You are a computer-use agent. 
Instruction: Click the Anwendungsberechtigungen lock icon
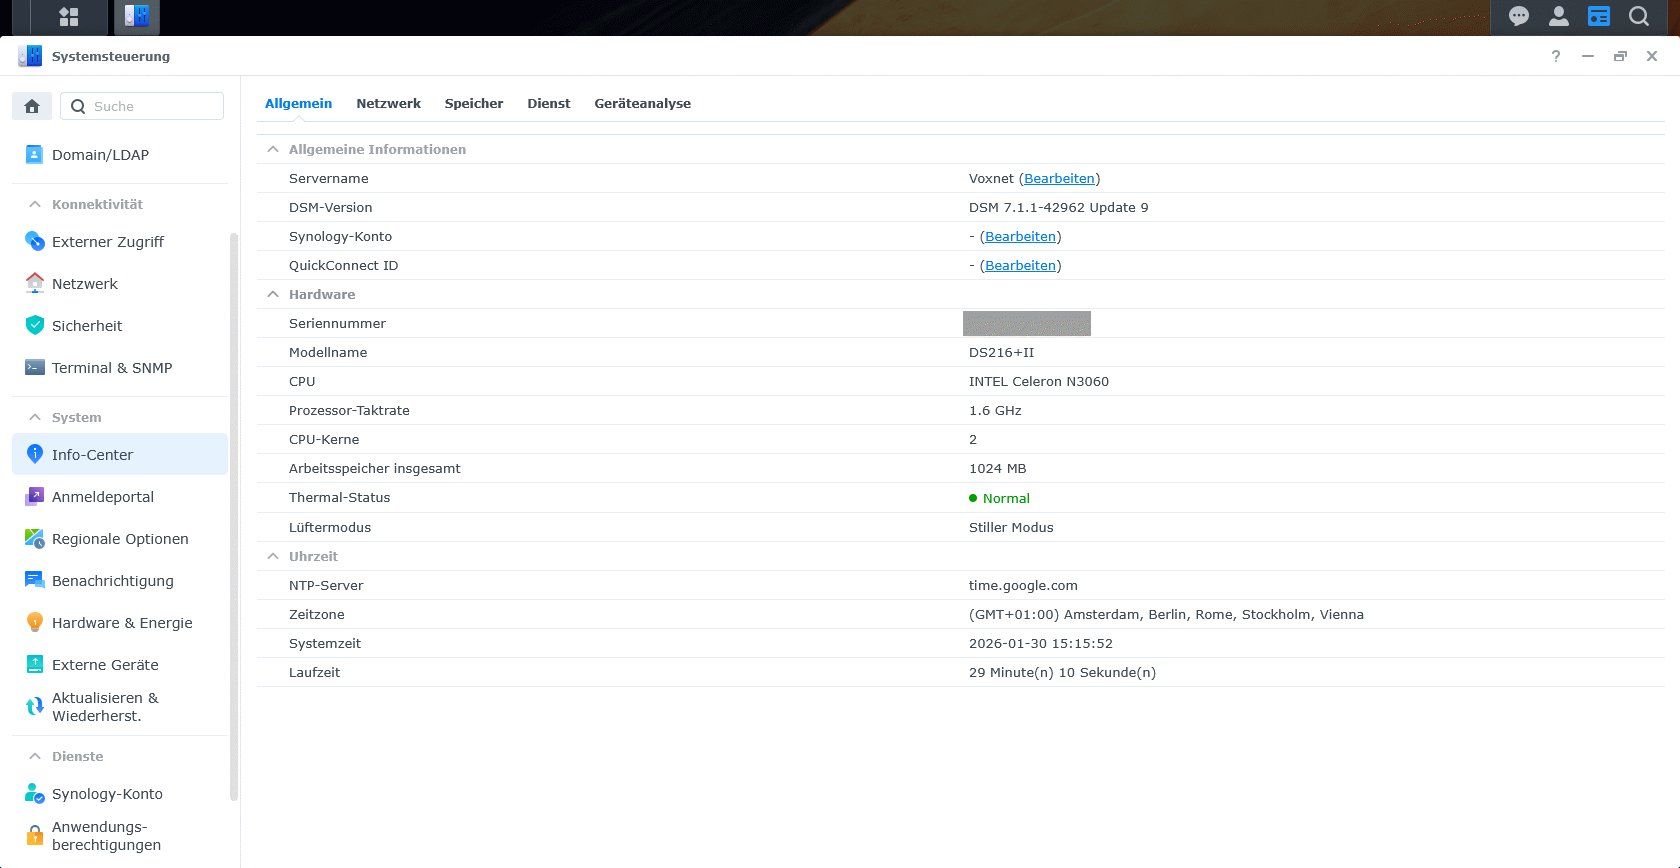point(34,836)
